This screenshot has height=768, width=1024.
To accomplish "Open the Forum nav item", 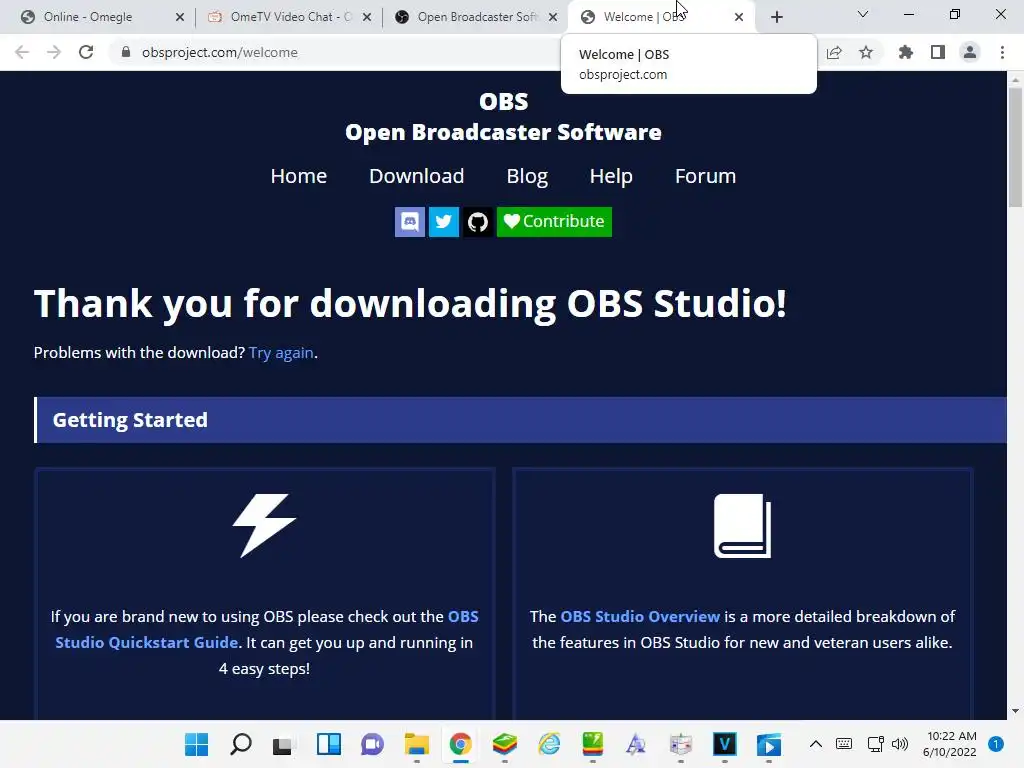I will pyautogui.click(x=705, y=176).
